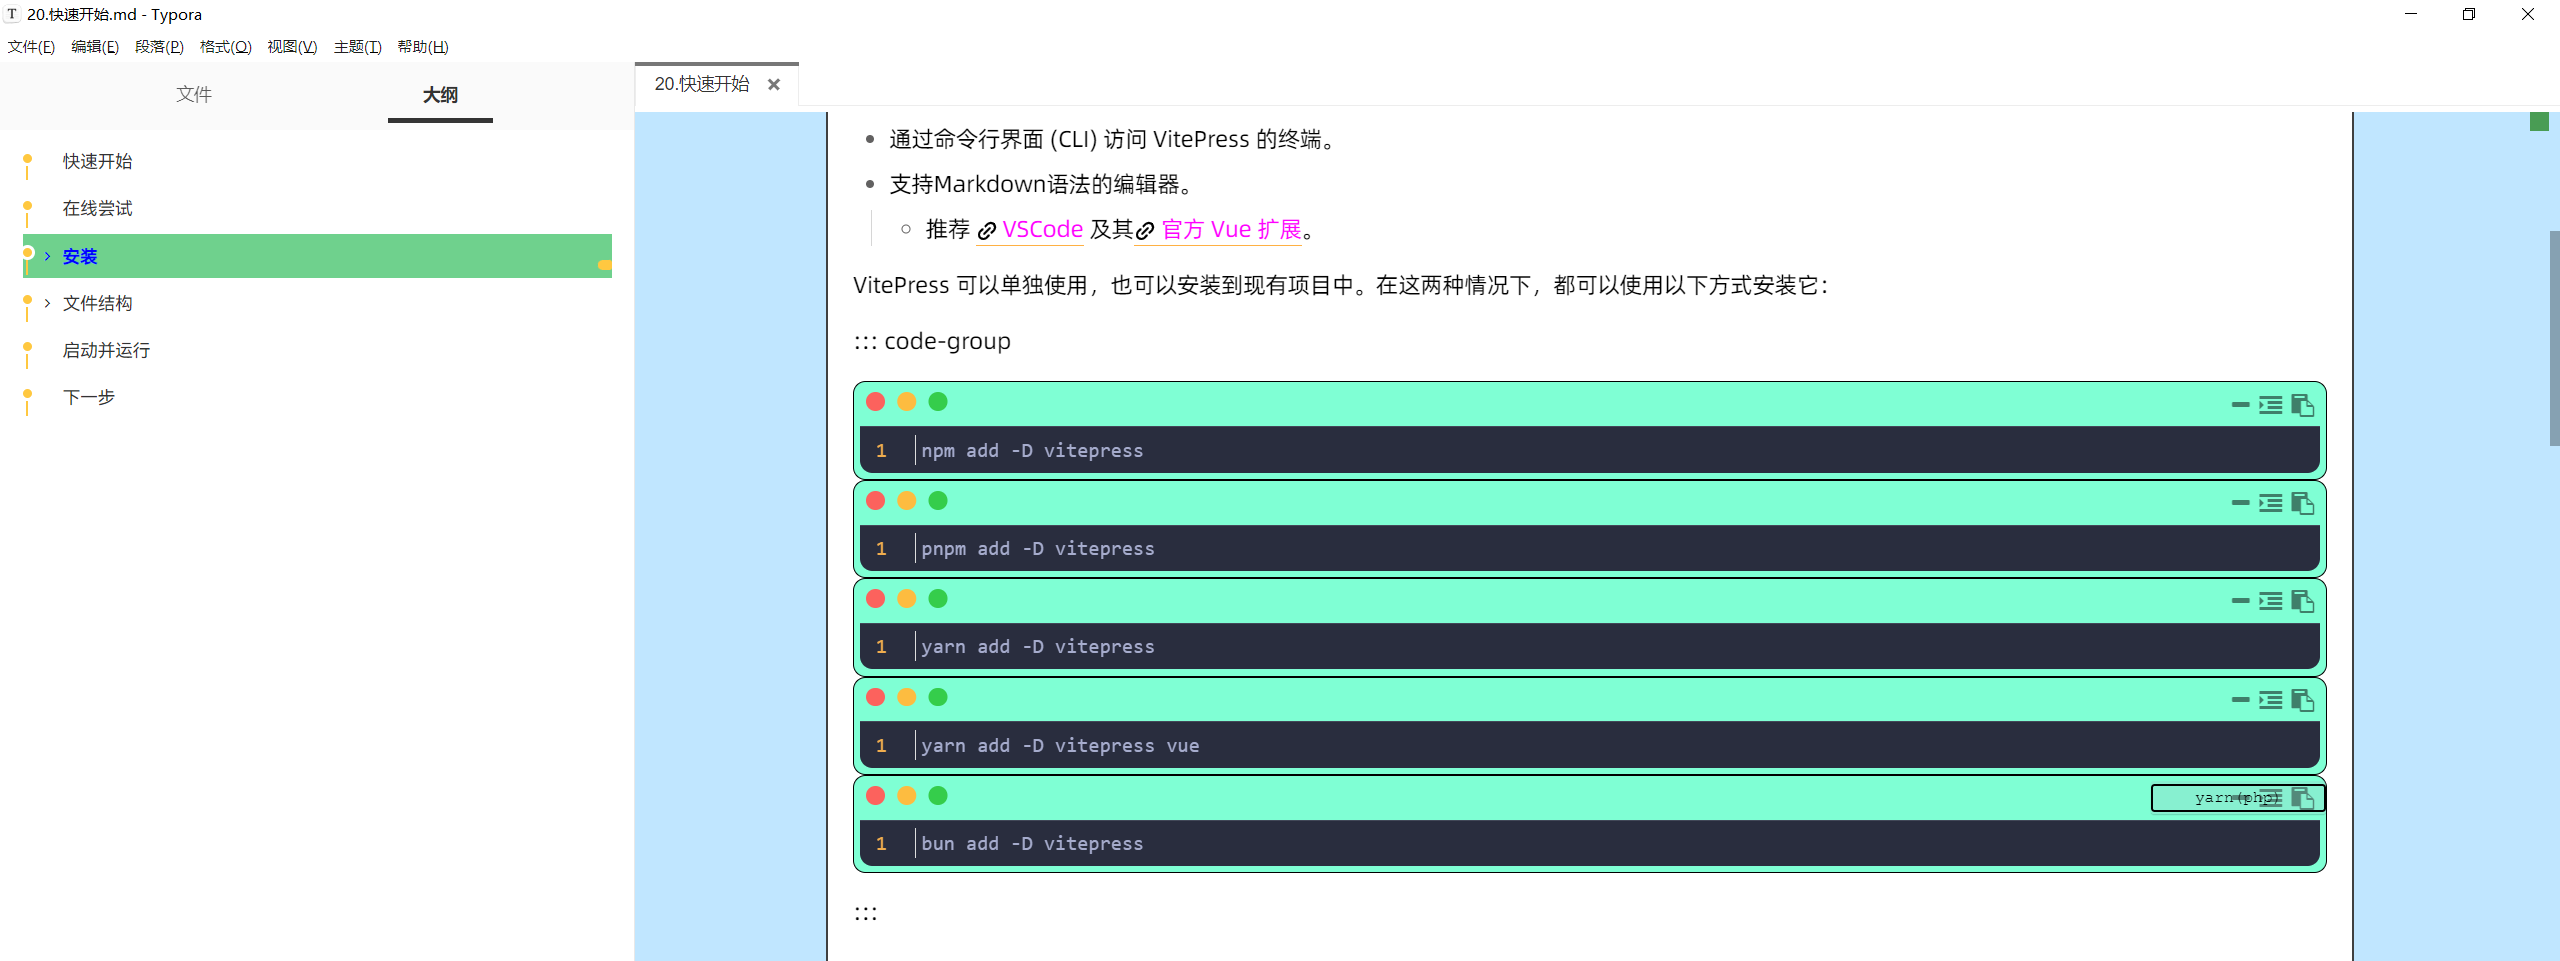This screenshot has width=2560, height=961.
Task: Expand the 安装 outline heading
Action: point(47,256)
